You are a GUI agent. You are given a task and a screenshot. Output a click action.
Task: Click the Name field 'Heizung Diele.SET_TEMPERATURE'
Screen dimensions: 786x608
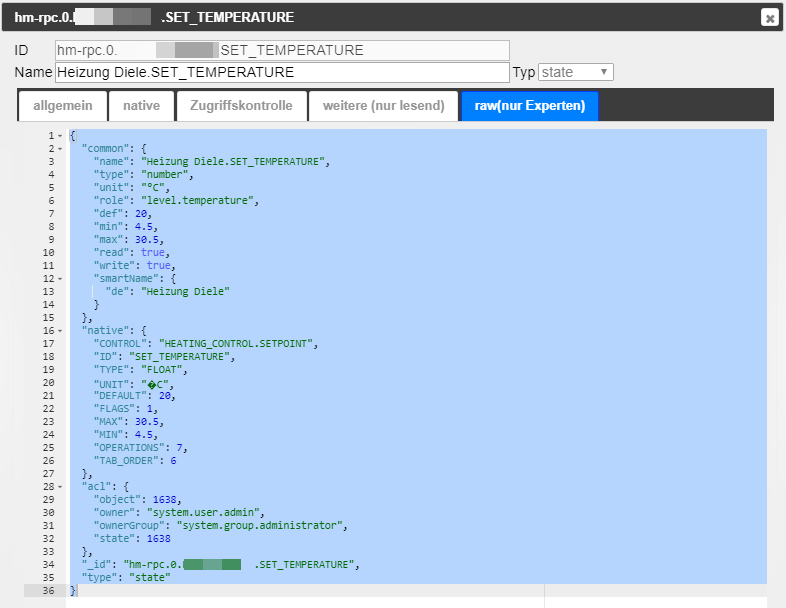(x=282, y=72)
